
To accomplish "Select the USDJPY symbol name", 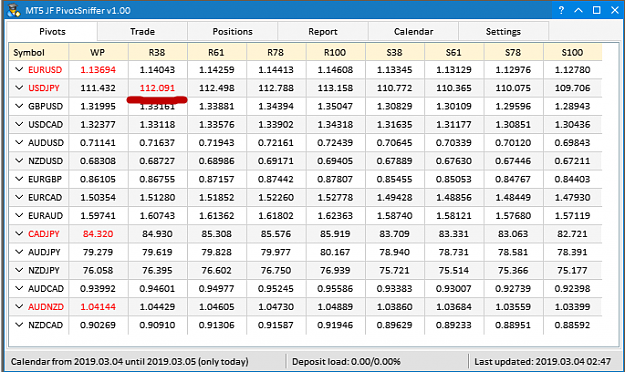I will [44, 88].
